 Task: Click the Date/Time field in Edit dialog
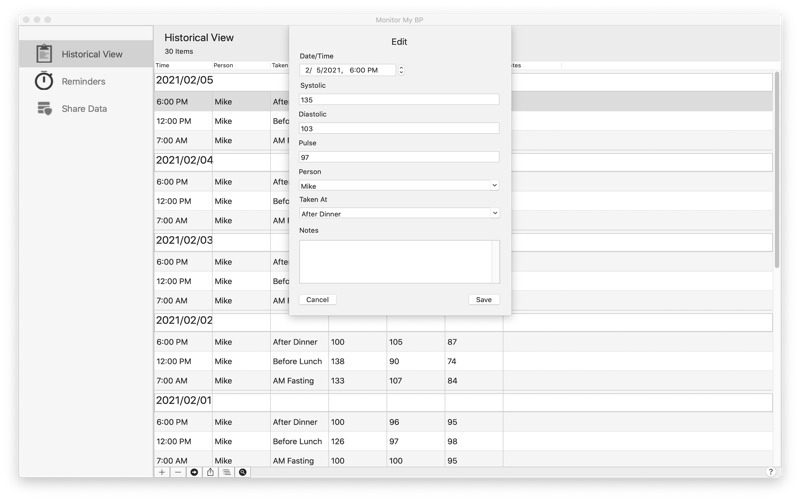348,70
